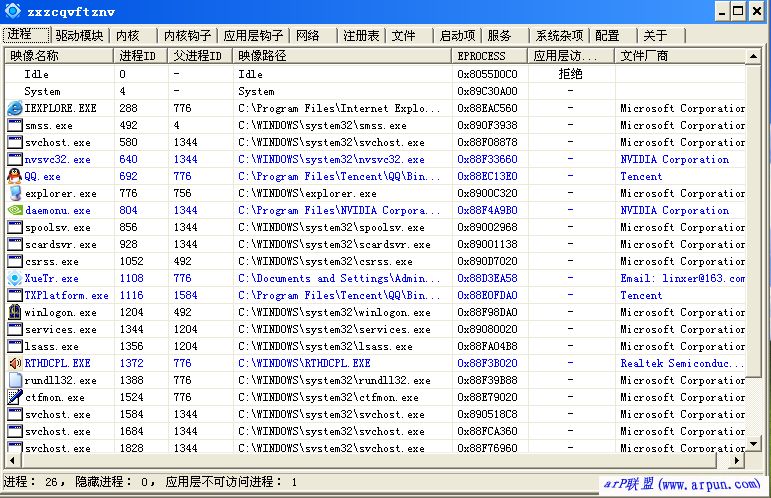Sort by 父进程ID column header
Screen dimensions: 771x498
[x=200, y=56]
